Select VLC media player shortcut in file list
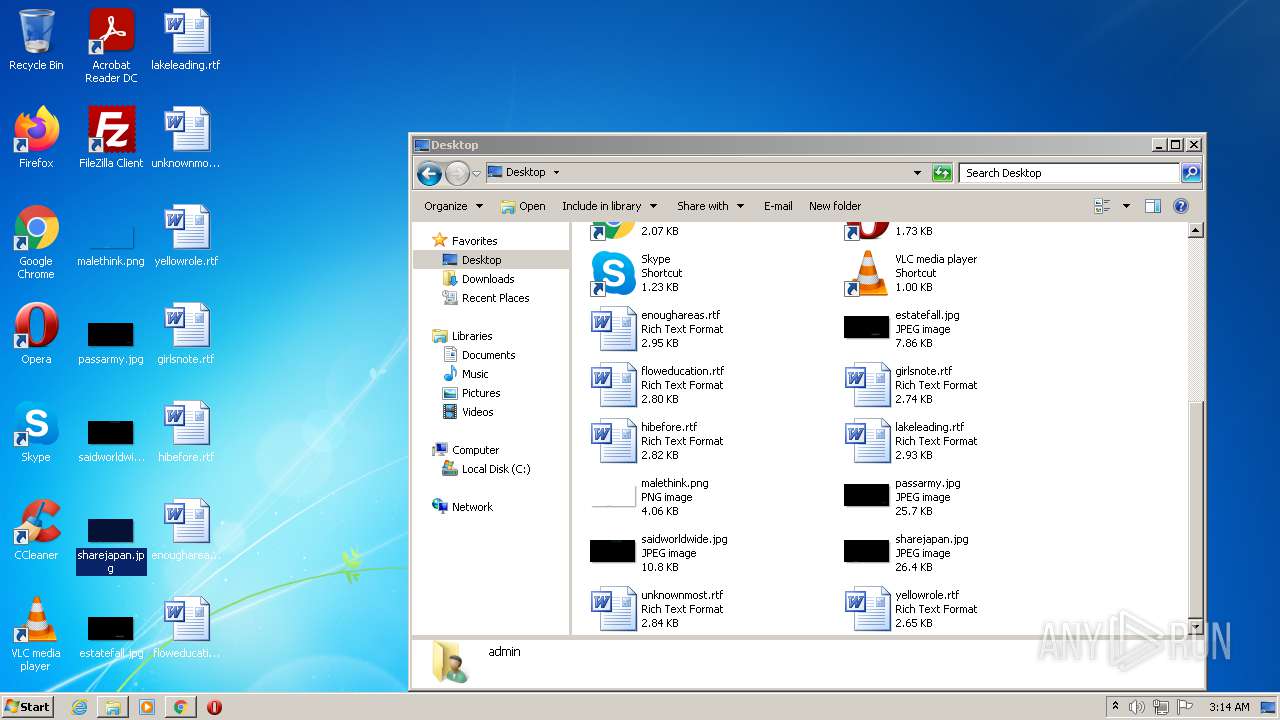 coord(911,273)
